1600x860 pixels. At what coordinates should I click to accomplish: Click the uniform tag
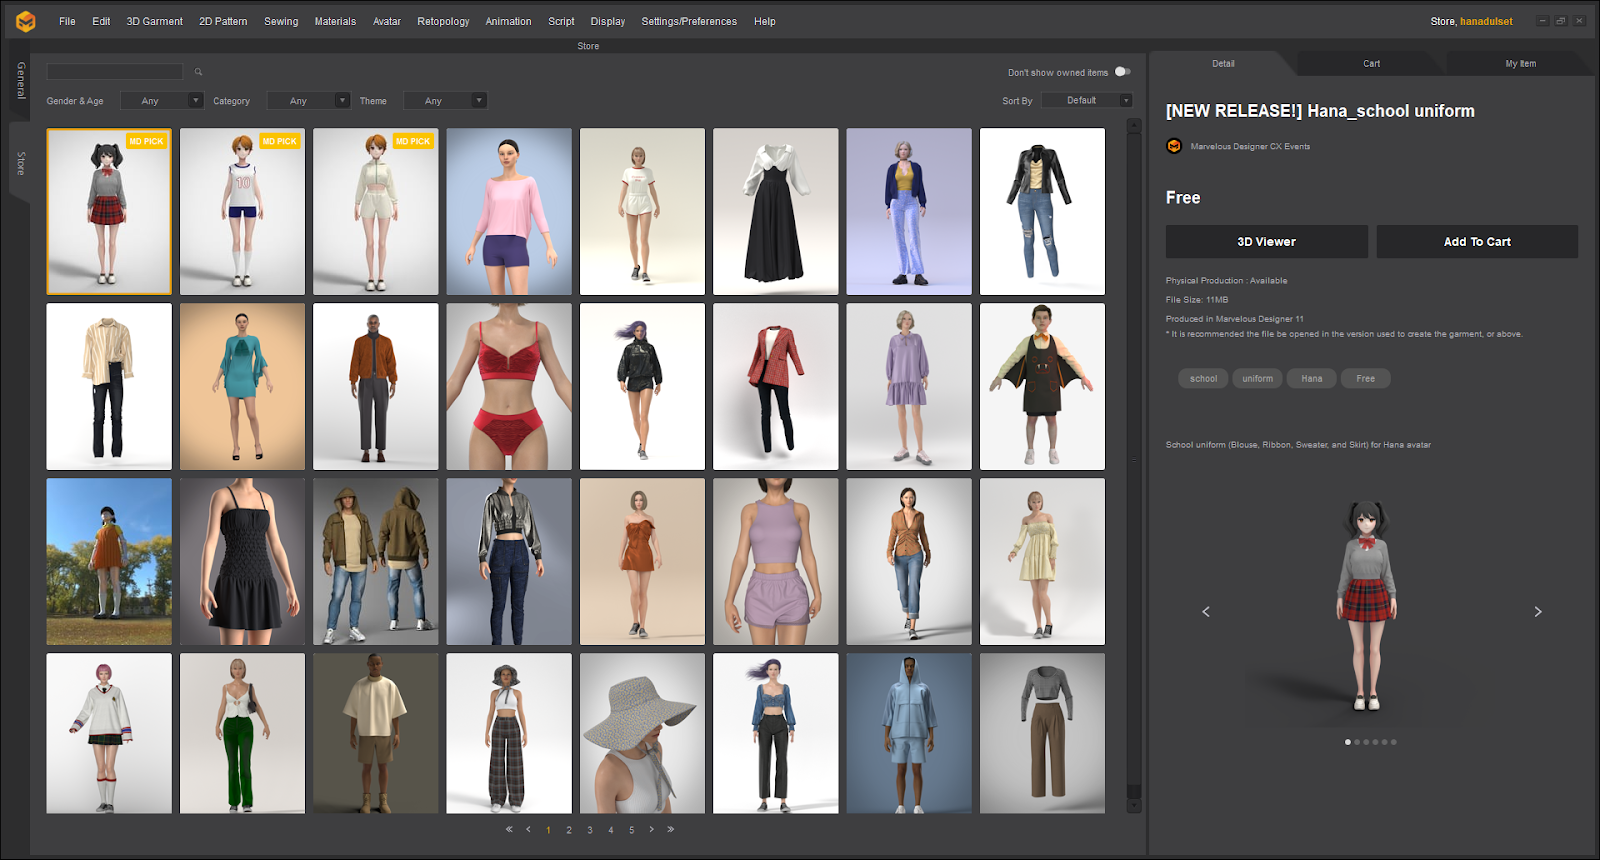[x=1257, y=379]
